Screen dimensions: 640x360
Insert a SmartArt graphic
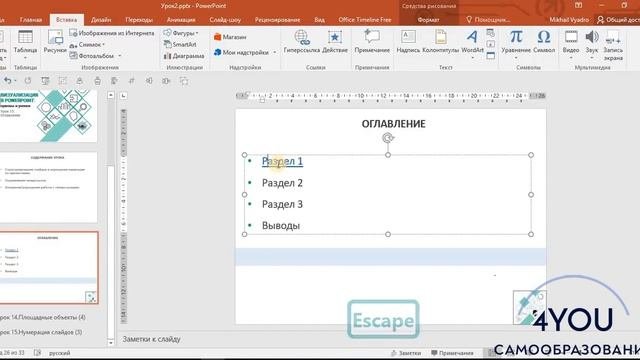coord(180,44)
